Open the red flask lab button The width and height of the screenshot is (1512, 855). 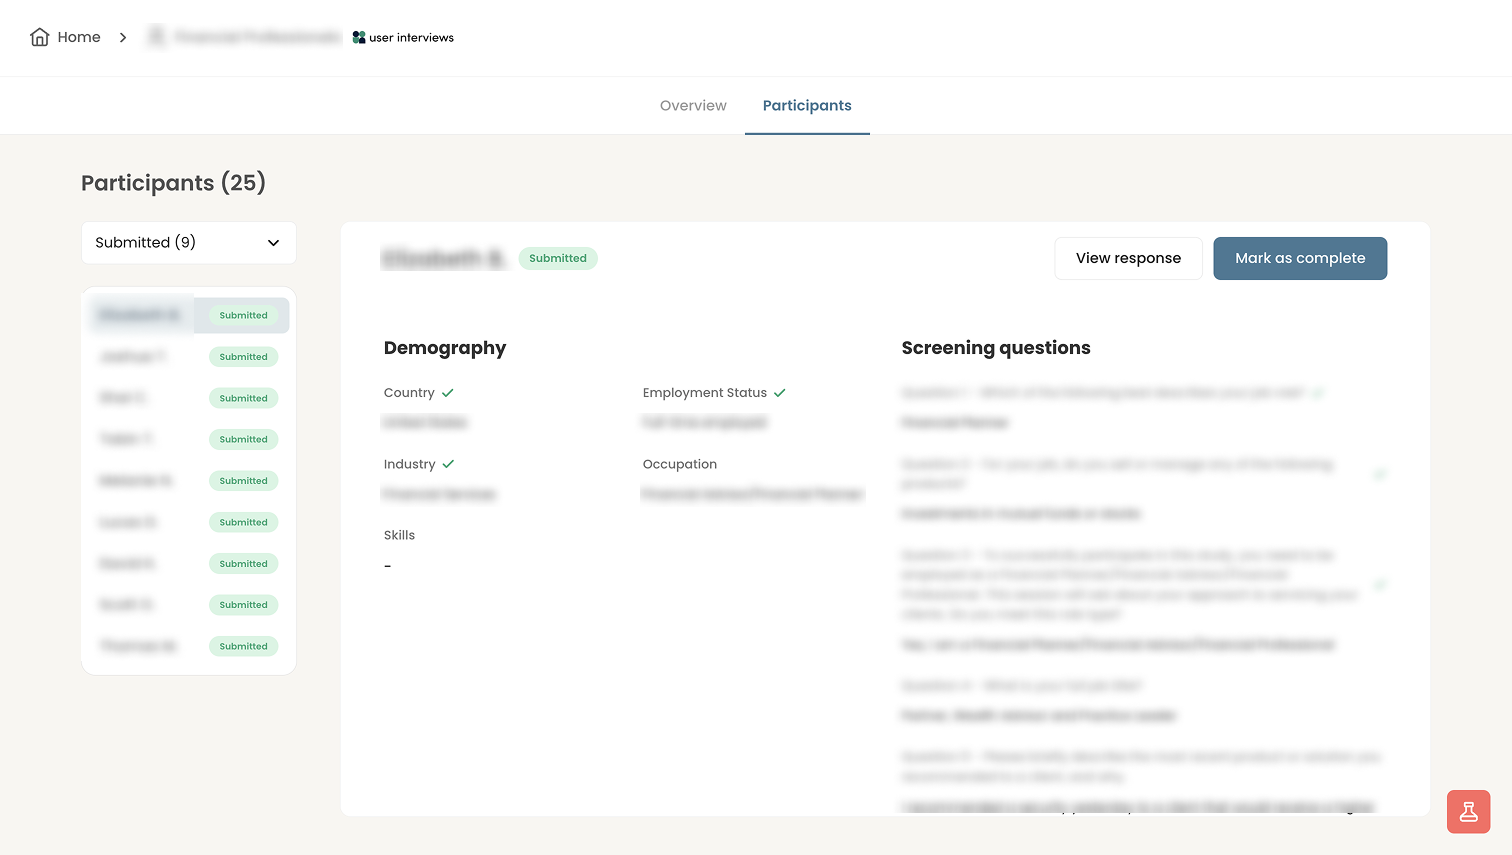click(x=1468, y=811)
